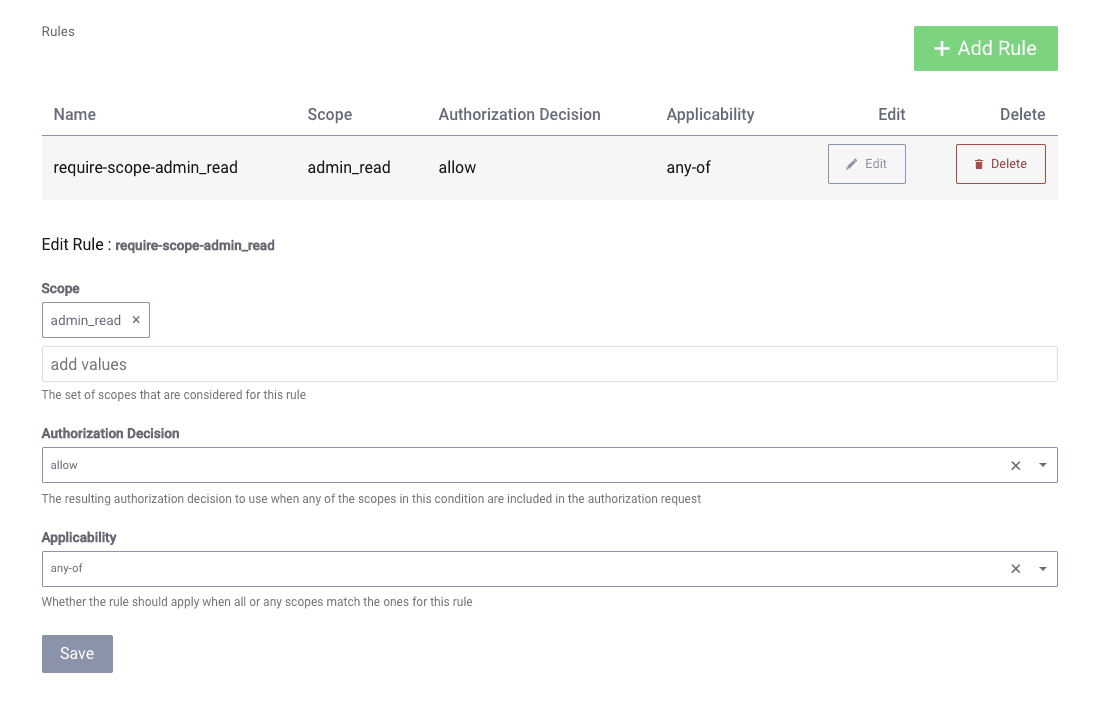Click the Scope column header
The width and height of the screenshot is (1098, 711).
[x=329, y=114]
